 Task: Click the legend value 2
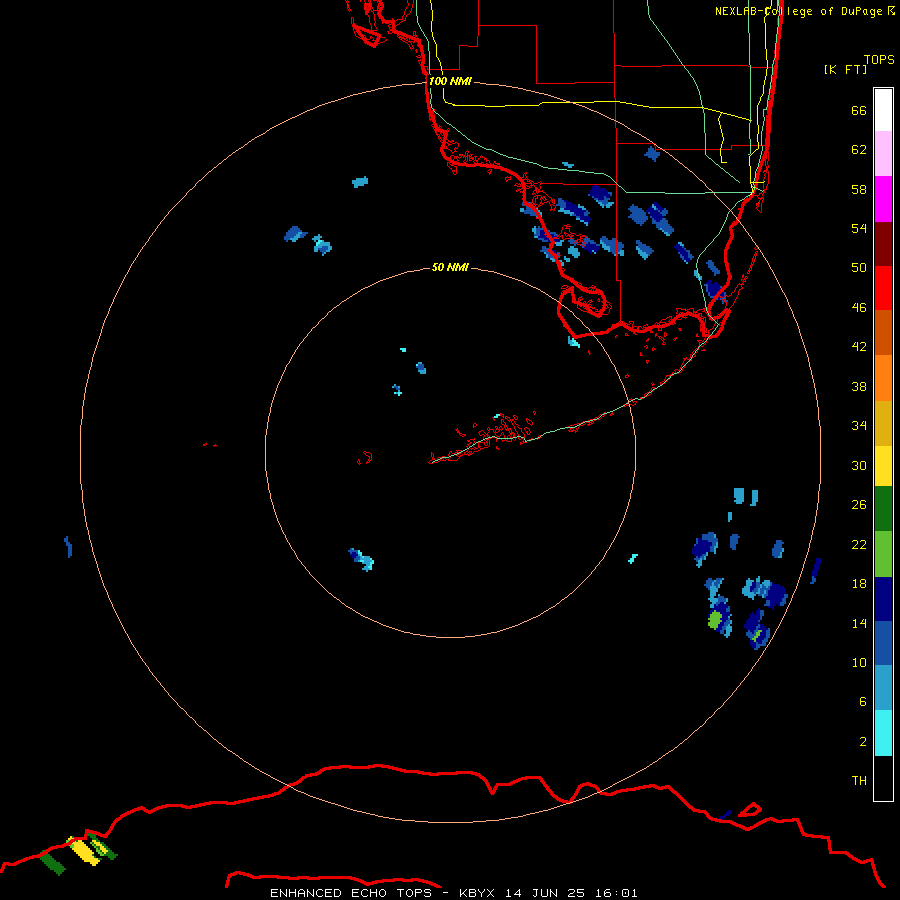click(x=863, y=742)
